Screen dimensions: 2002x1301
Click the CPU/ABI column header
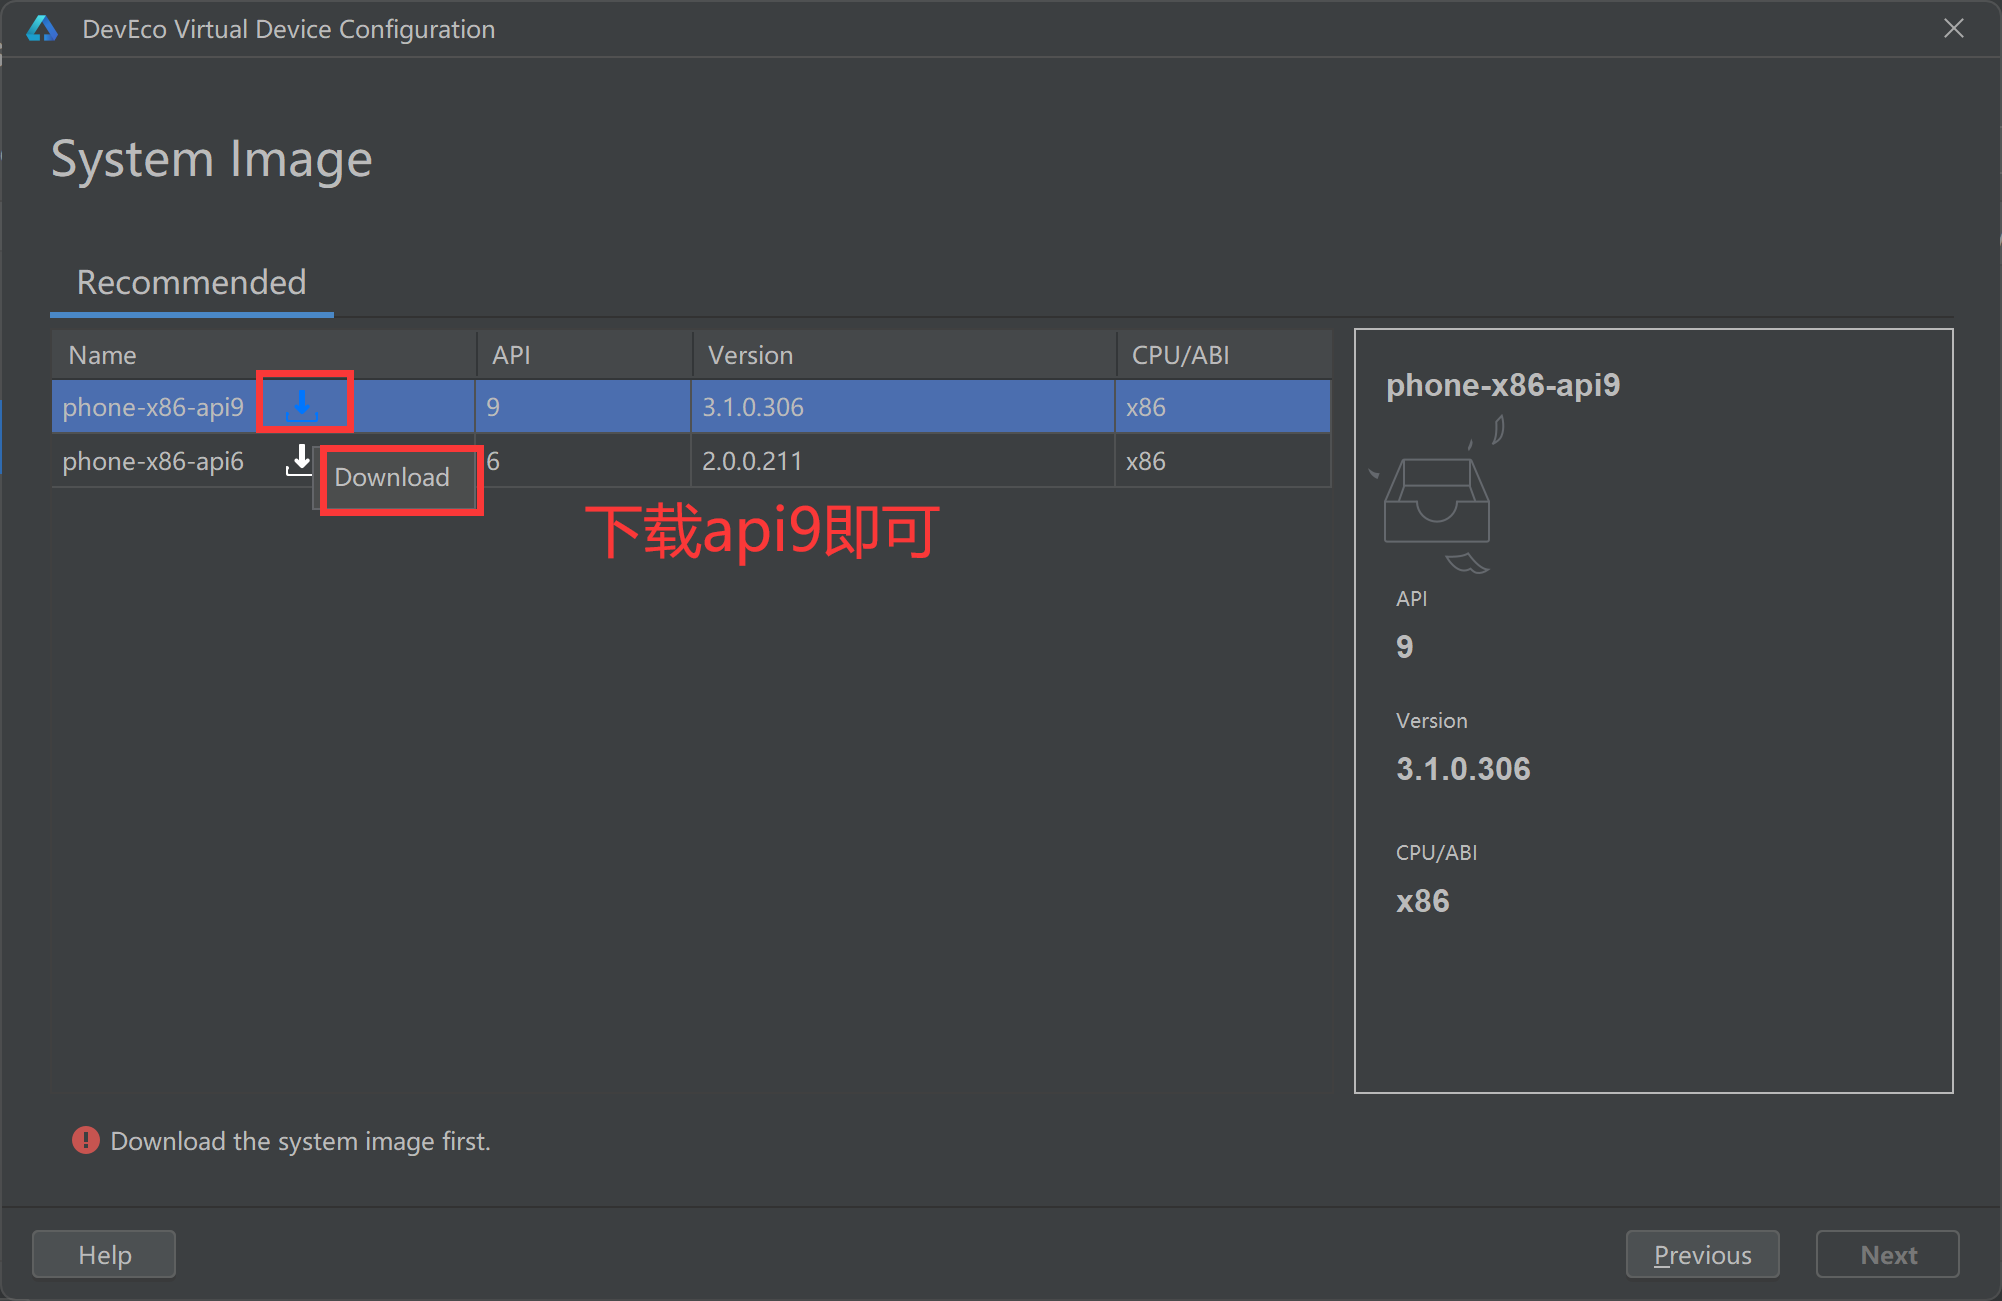(x=1180, y=355)
